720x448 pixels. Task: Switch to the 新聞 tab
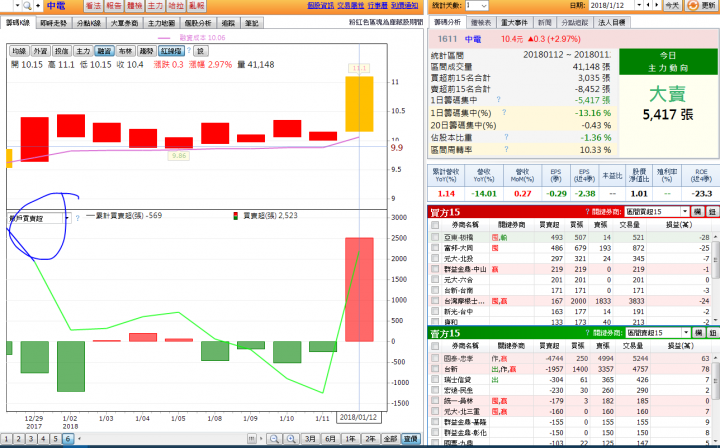[545, 22]
